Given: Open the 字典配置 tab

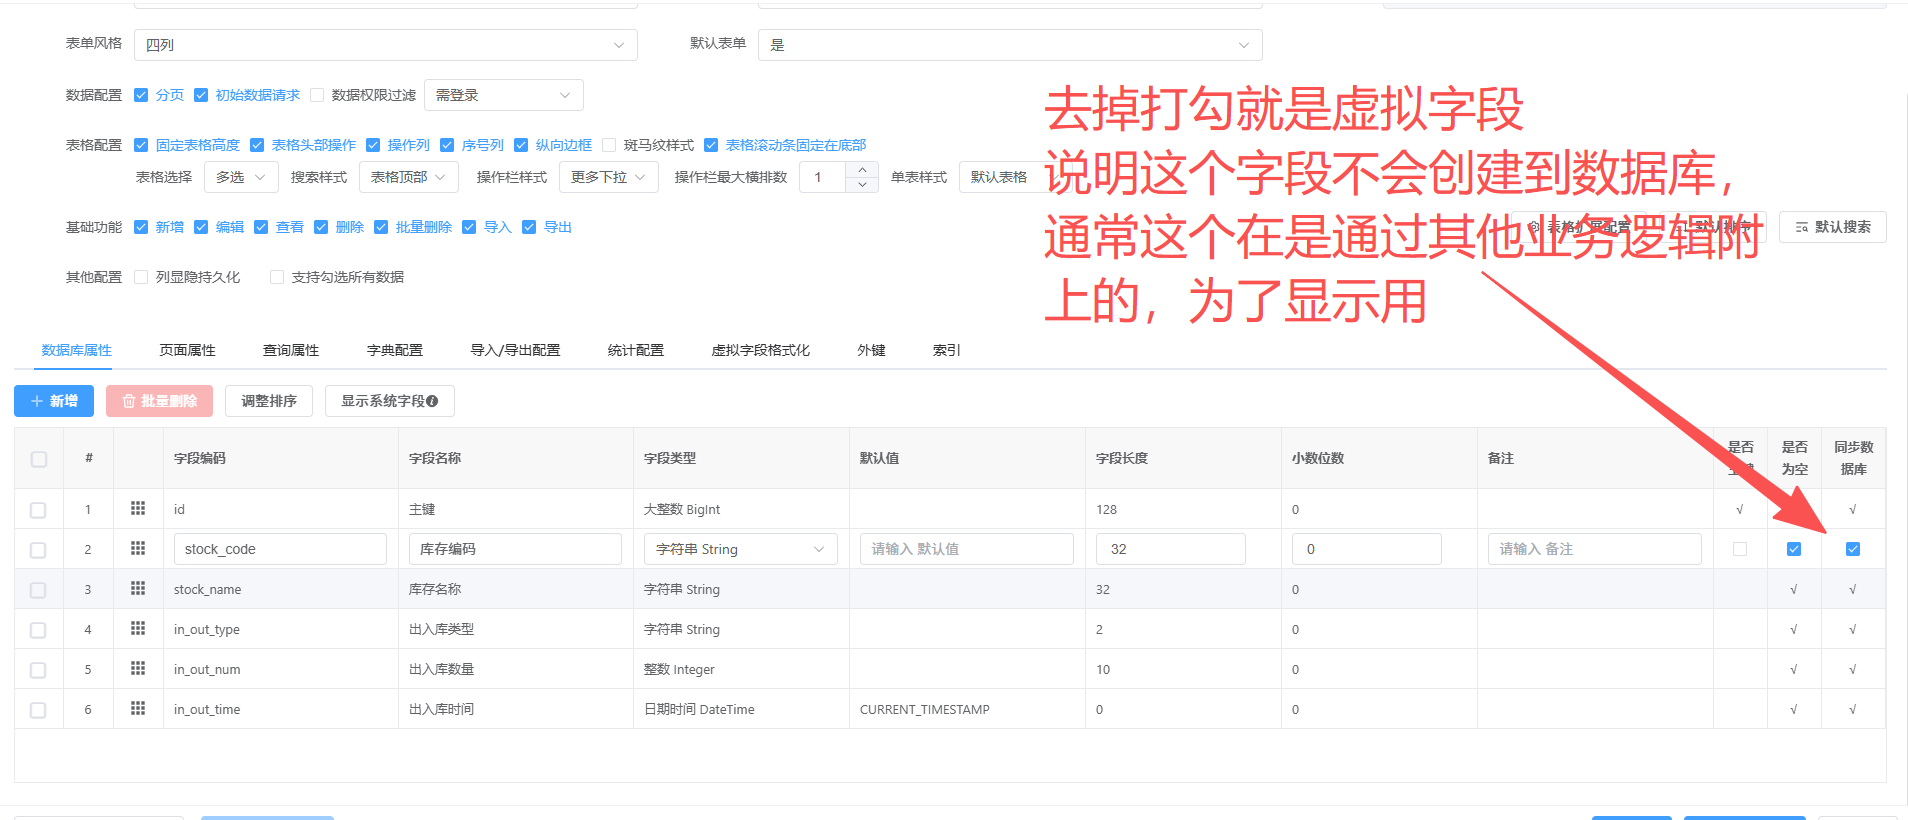Looking at the screenshot, I should 394,350.
